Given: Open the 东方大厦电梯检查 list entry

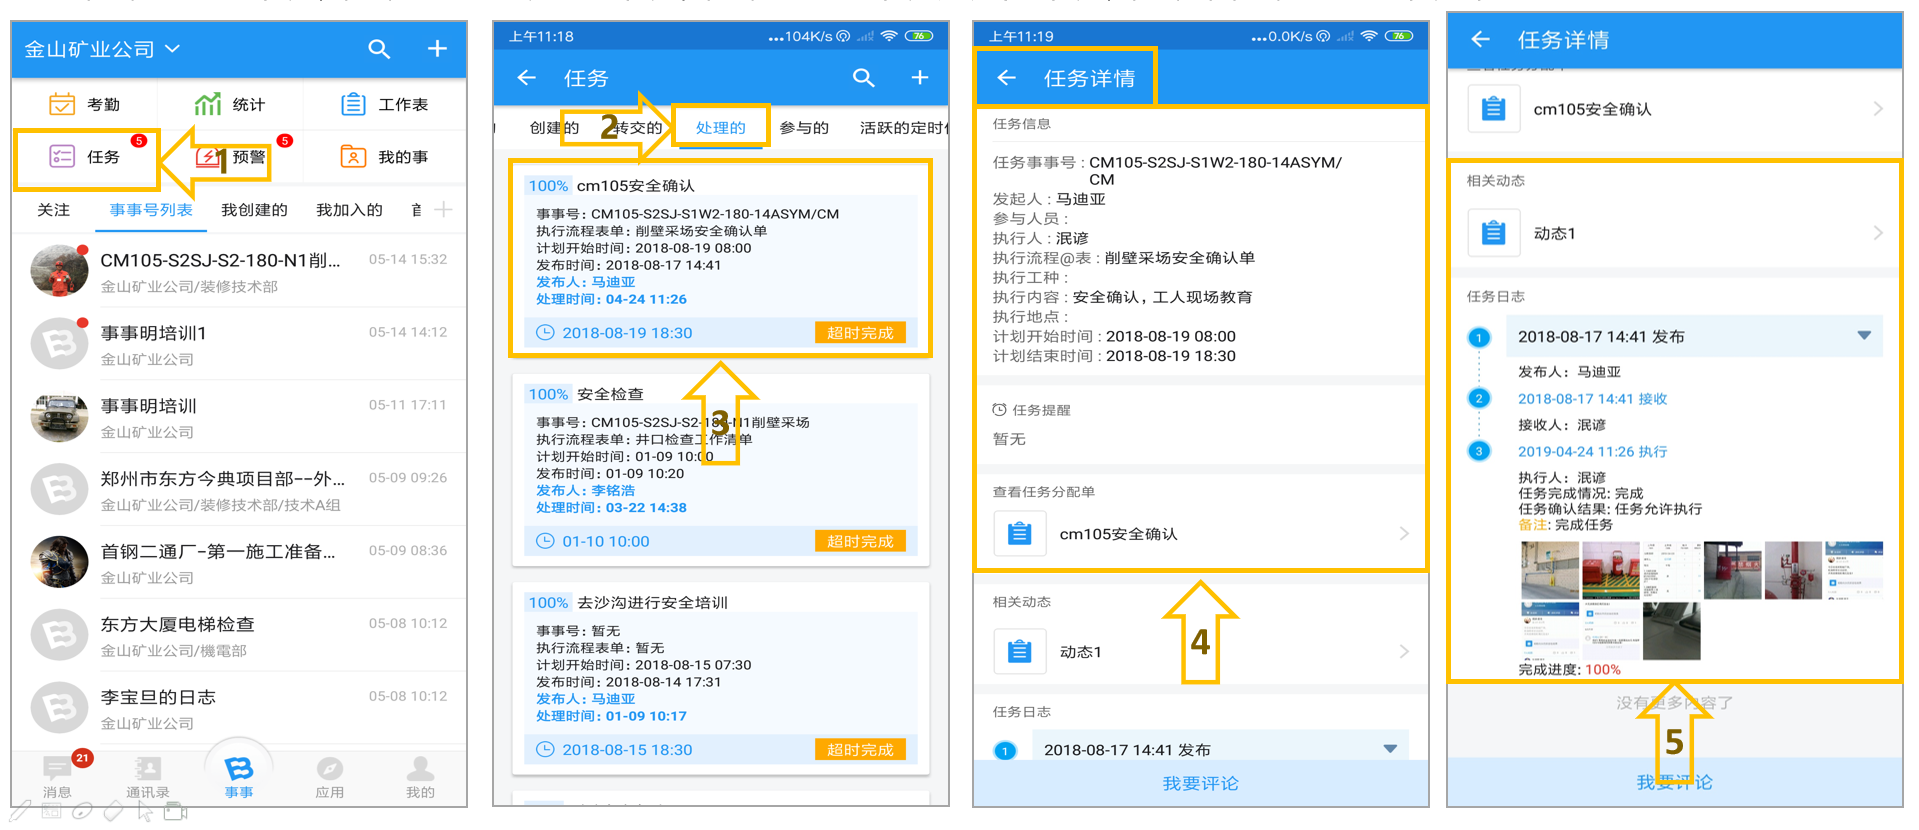Looking at the screenshot, I should pos(239,636).
